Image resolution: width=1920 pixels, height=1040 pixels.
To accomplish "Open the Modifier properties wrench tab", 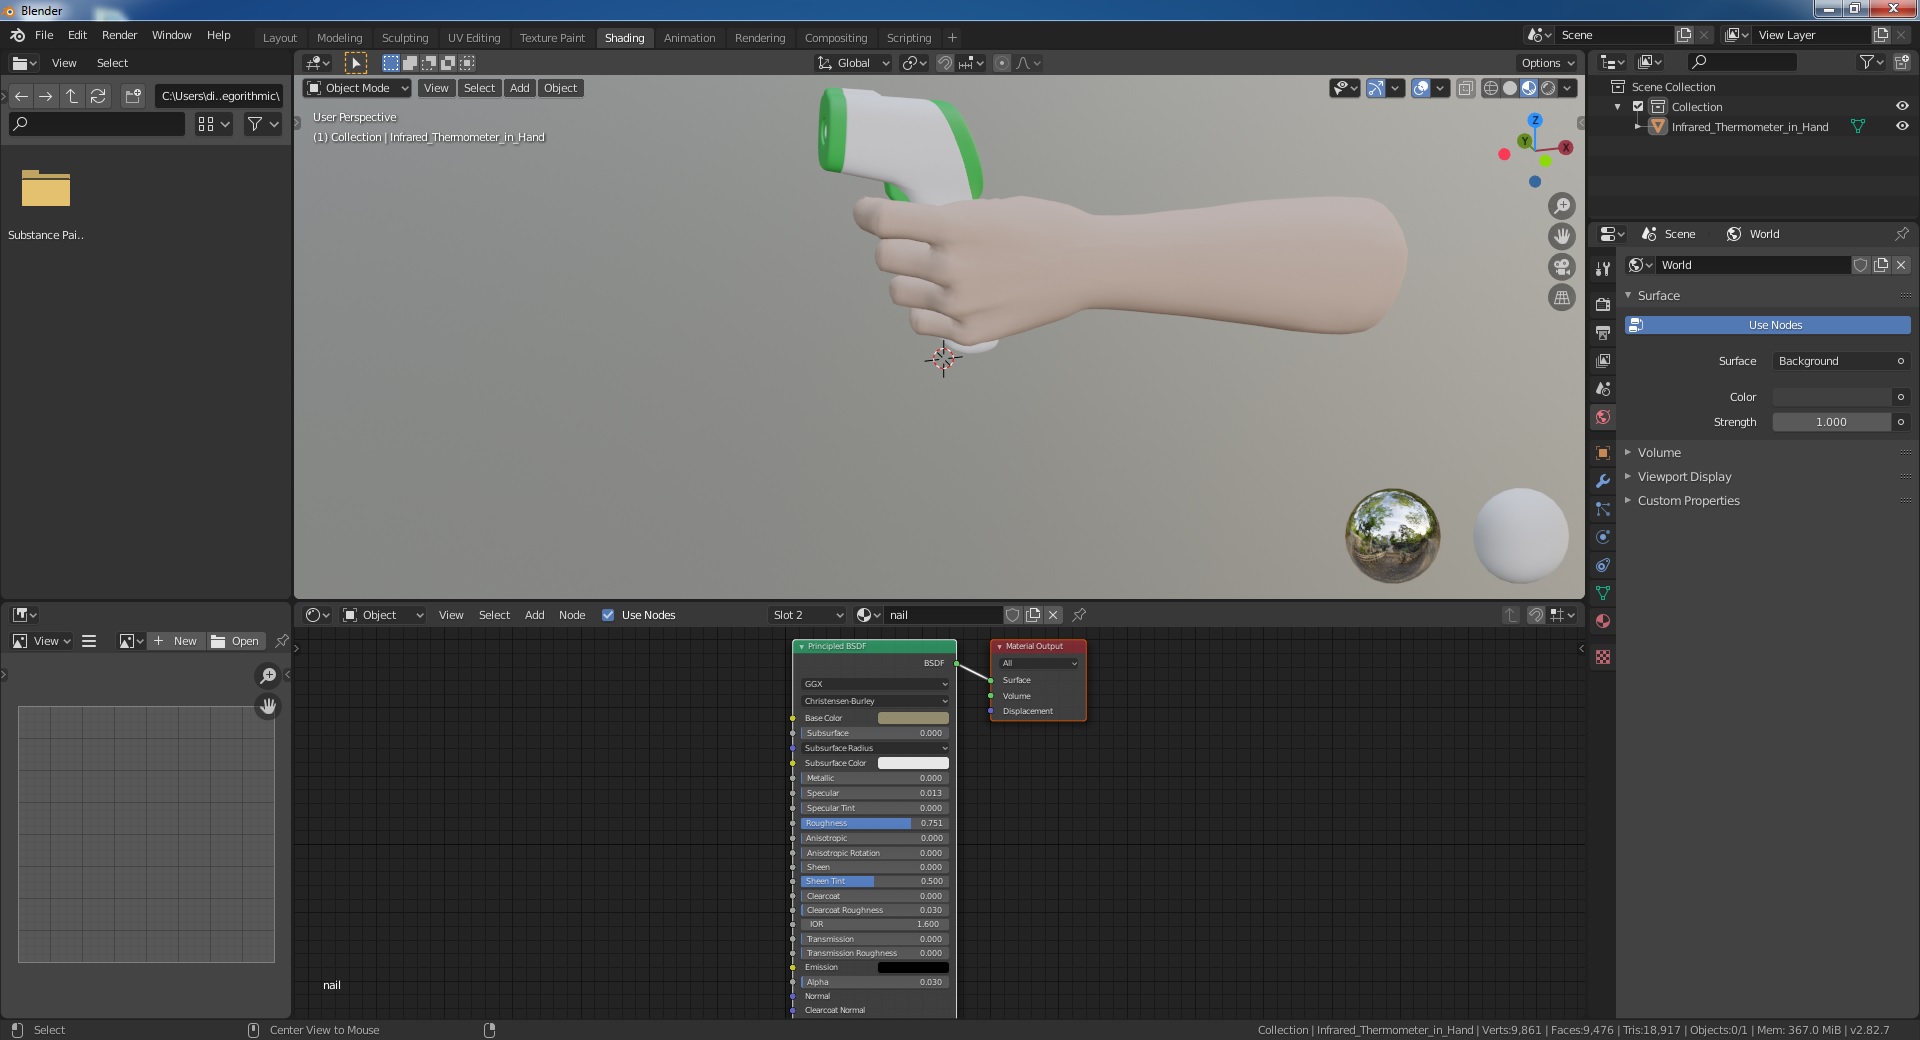I will click(x=1603, y=481).
